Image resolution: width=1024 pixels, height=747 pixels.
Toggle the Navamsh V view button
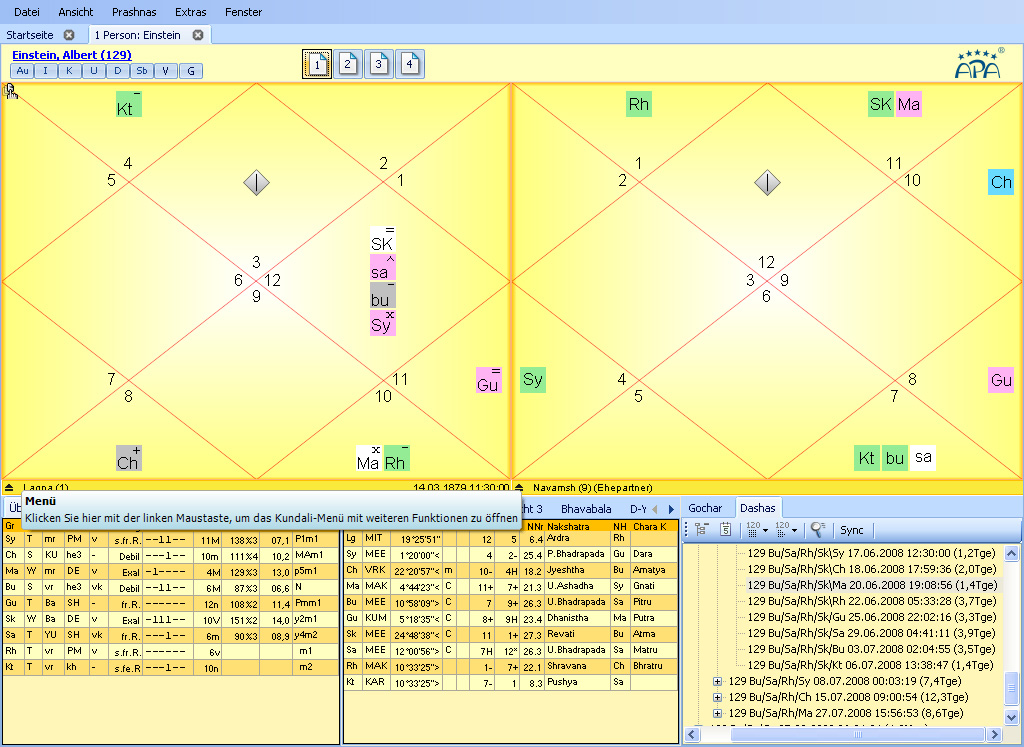[x=166, y=71]
